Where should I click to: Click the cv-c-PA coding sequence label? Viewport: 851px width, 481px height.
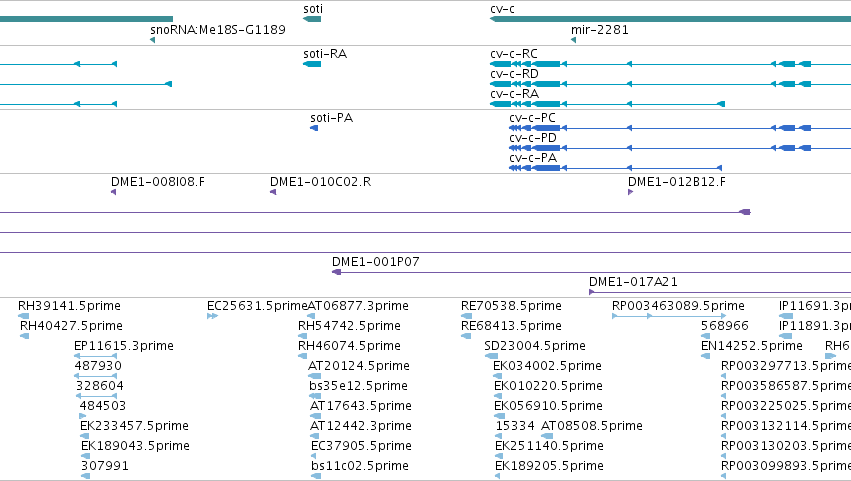point(533,158)
